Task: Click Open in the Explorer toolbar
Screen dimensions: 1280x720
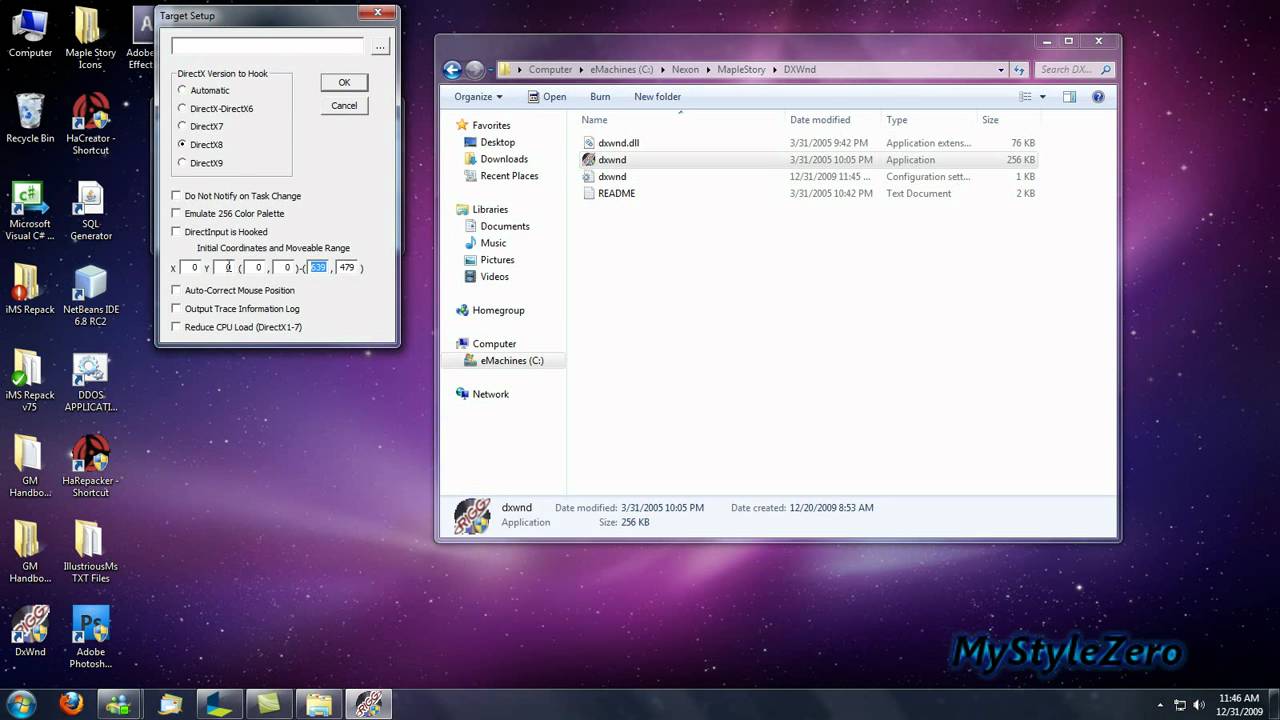Action: point(546,97)
